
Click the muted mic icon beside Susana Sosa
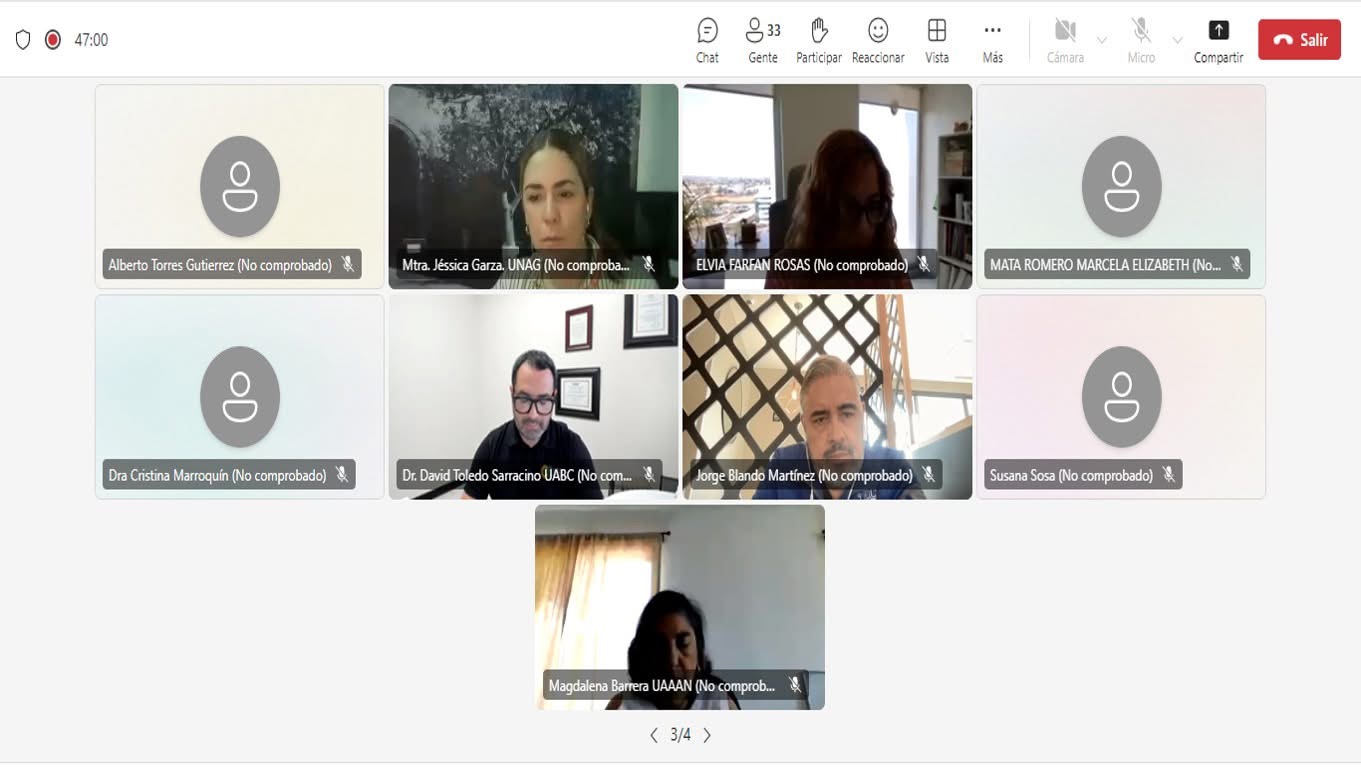pos(1168,475)
